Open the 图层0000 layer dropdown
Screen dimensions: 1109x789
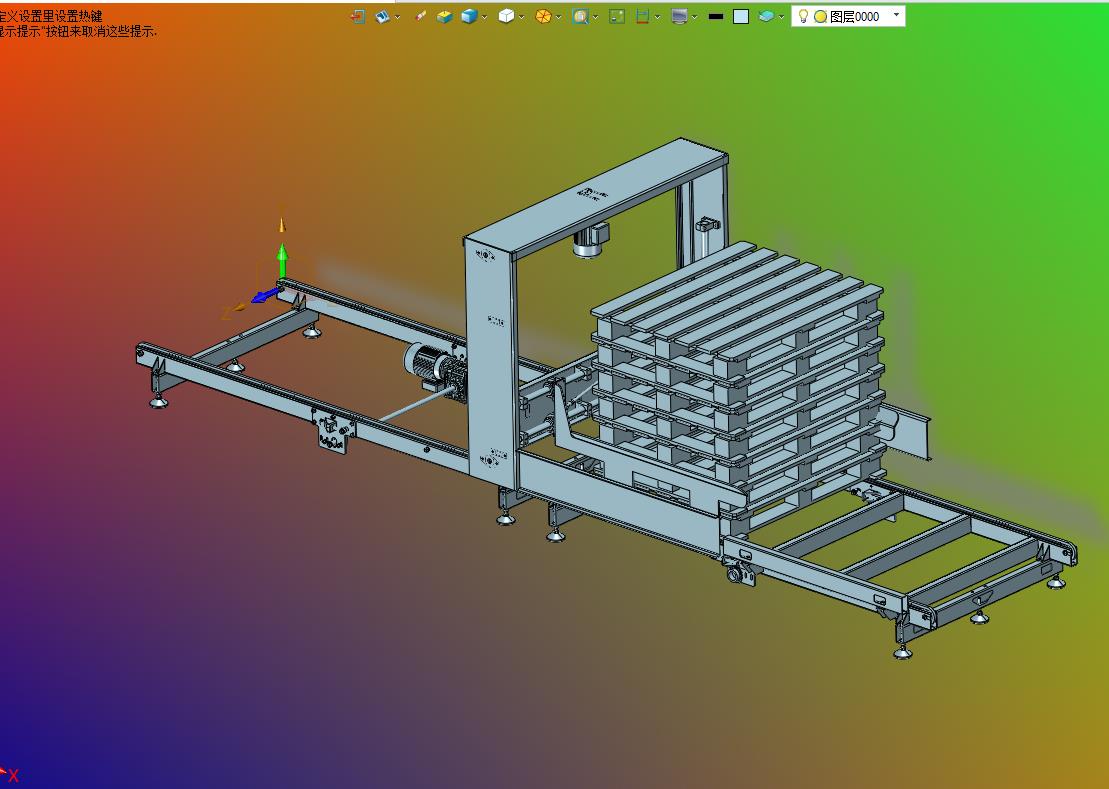tap(897, 16)
